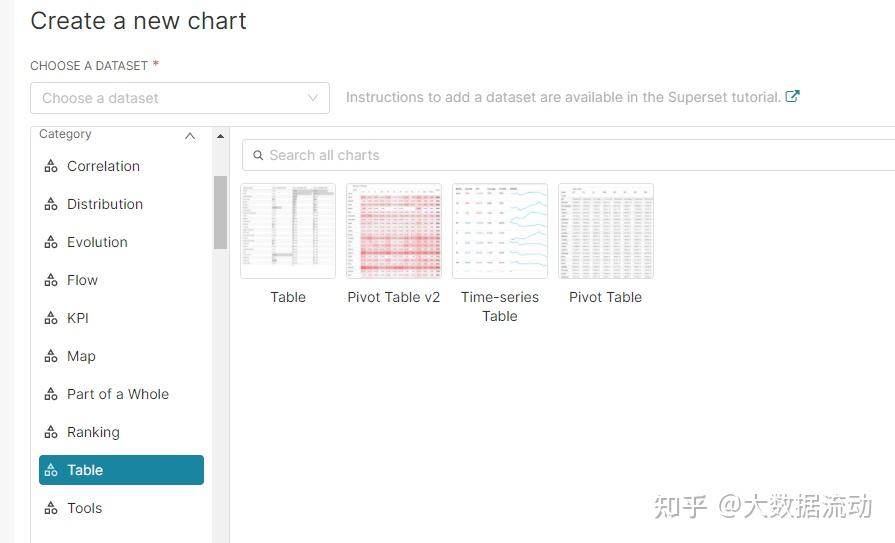Click the Distribution category icon
The image size is (895, 543).
coord(51,205)
